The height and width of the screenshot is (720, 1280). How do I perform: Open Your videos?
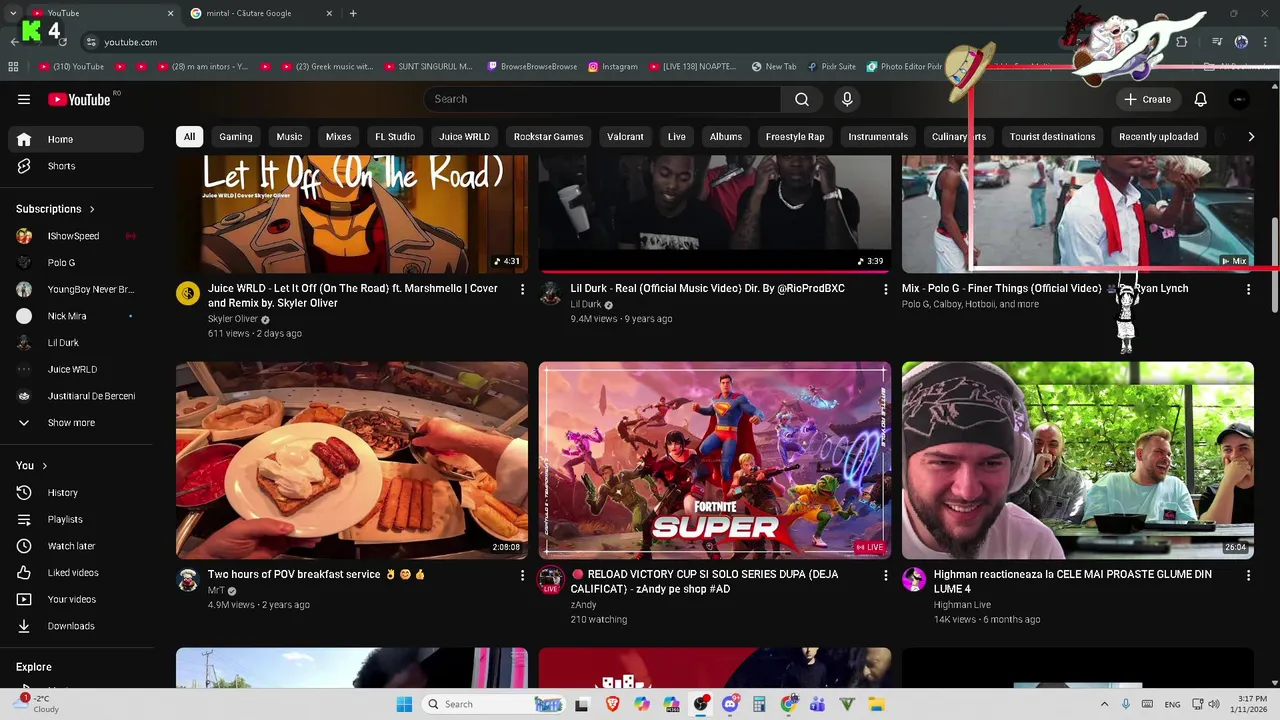click(76, 599)
